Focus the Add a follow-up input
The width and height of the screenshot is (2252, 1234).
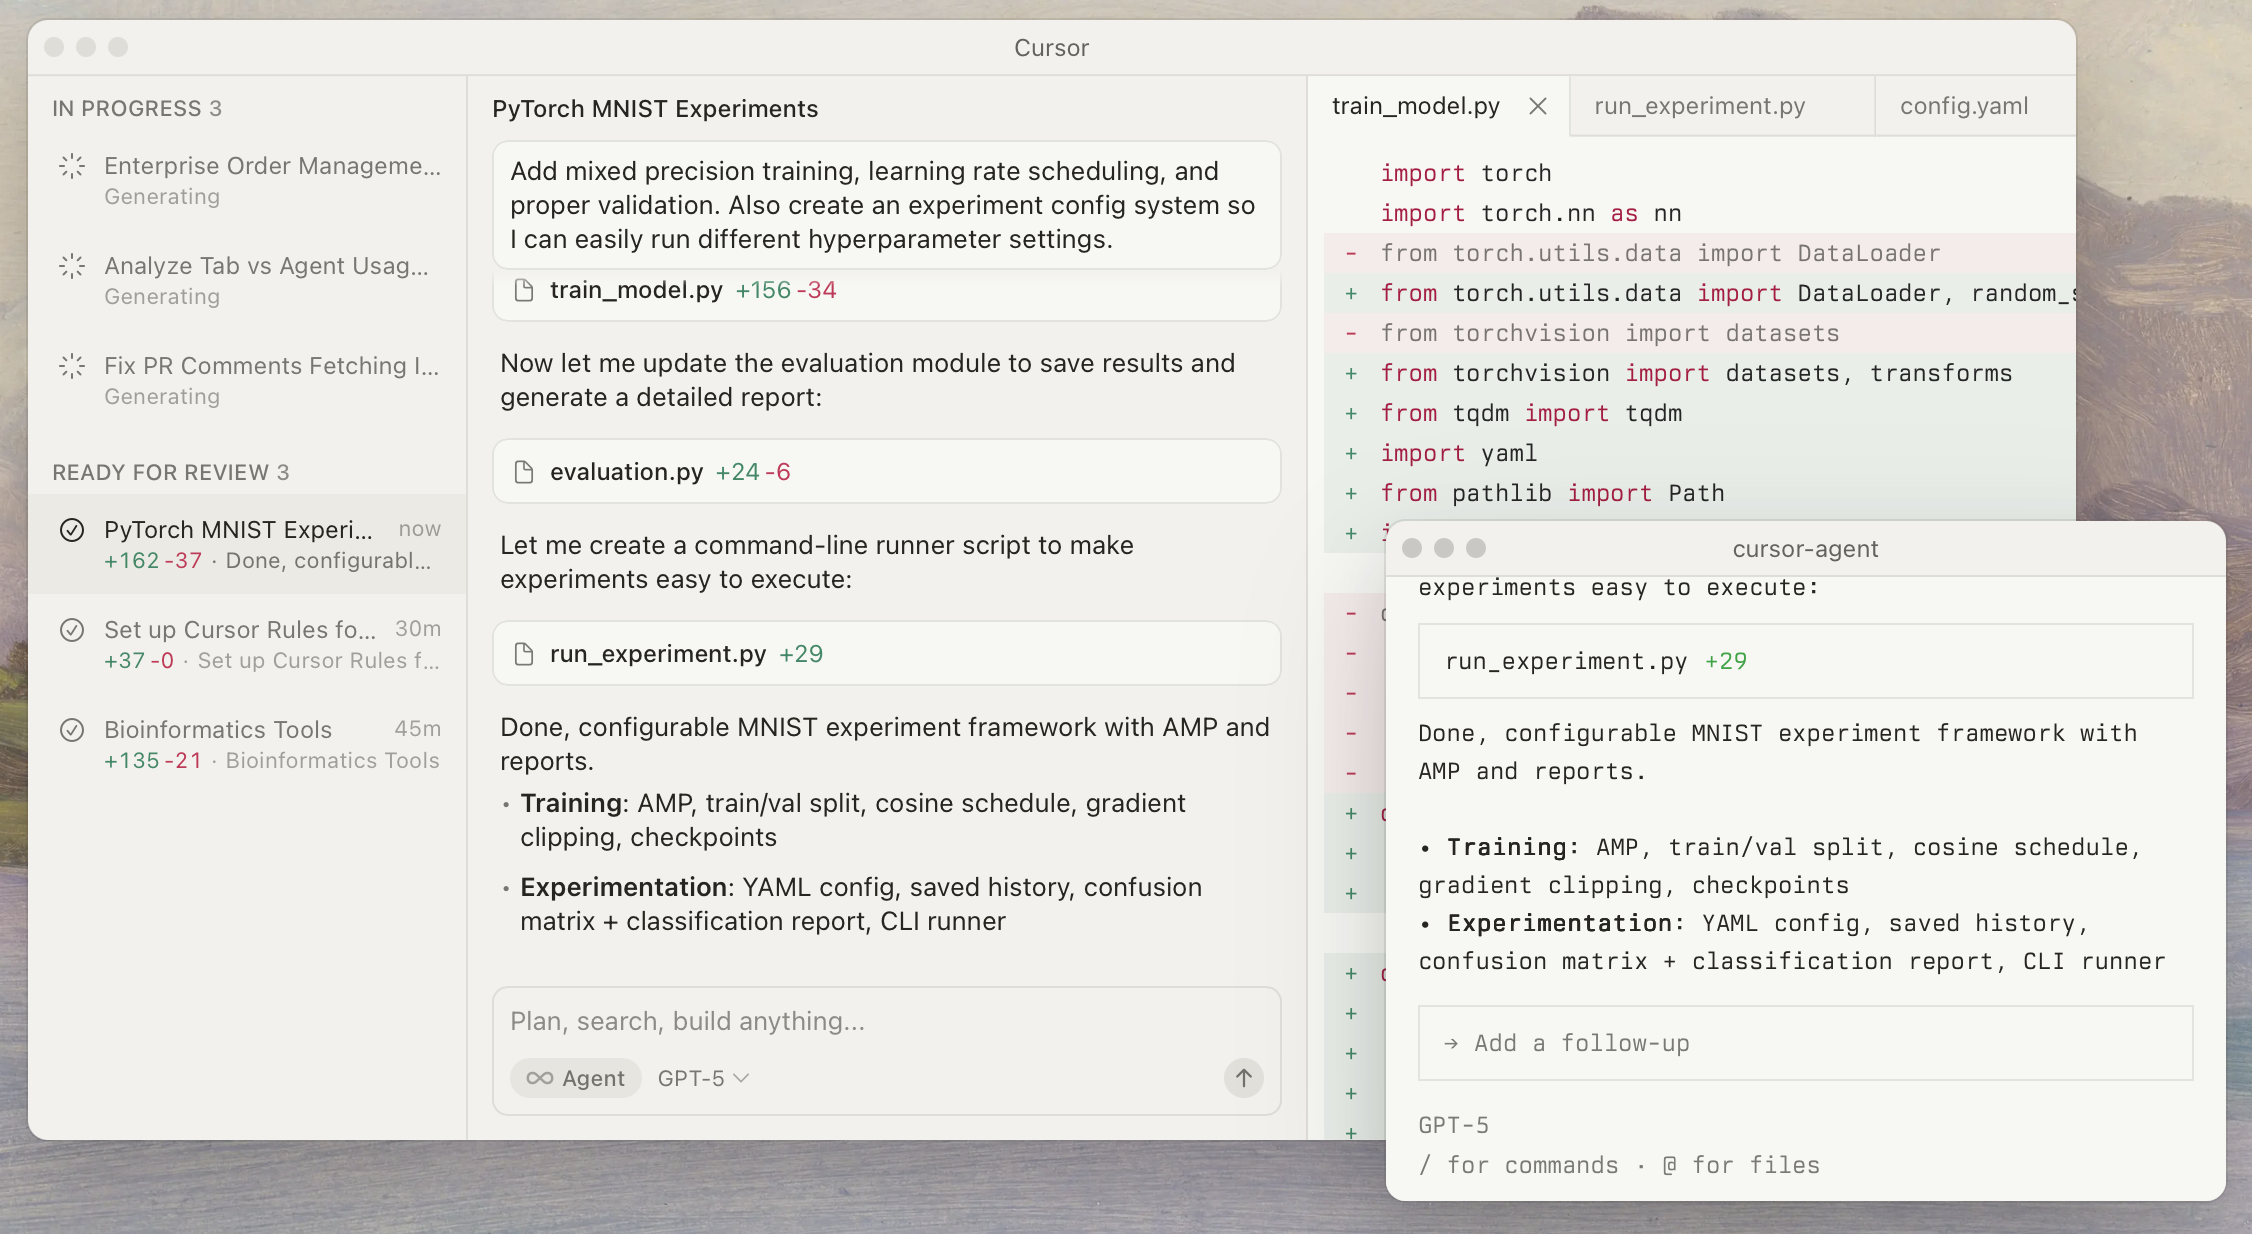[1805, 1043]
